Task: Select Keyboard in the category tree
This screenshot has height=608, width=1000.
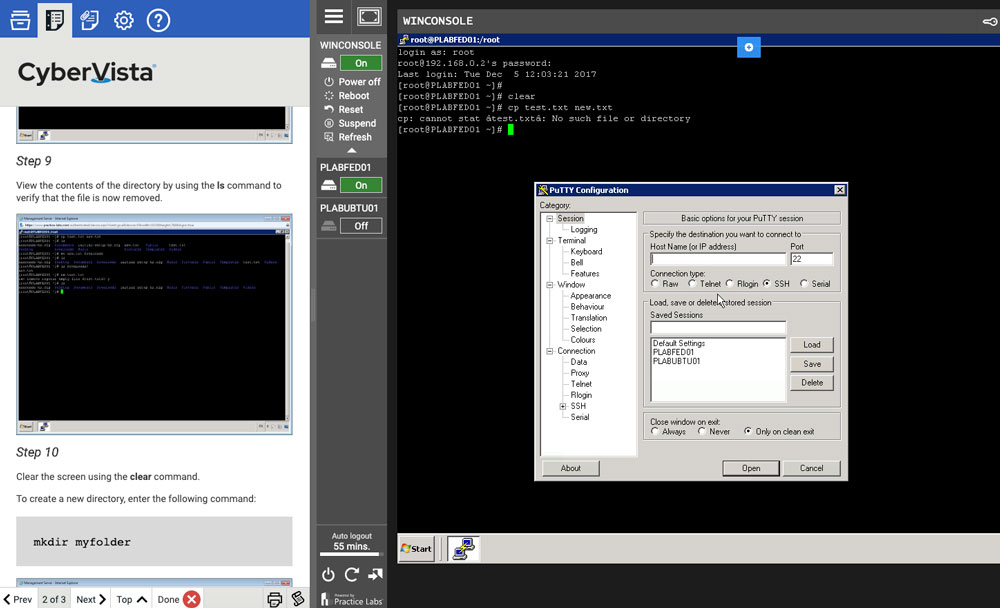Action: (x=586, y=251)
